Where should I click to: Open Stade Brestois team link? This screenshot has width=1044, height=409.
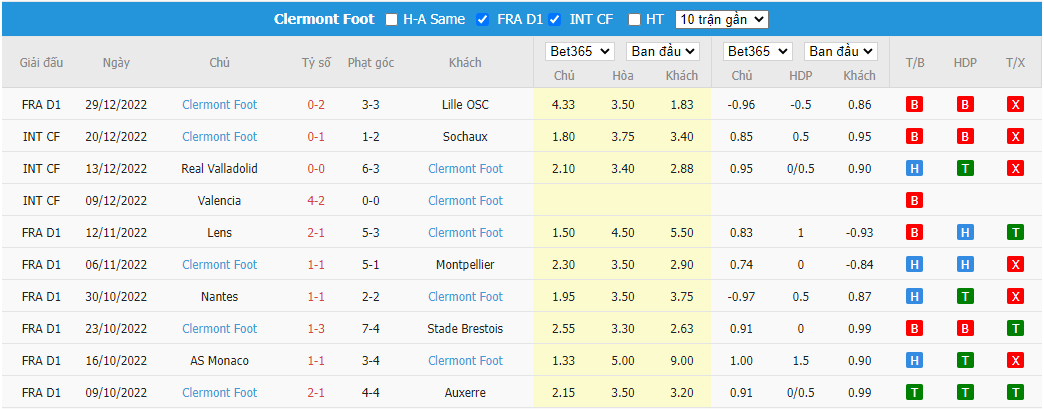[x=465, y=328]
